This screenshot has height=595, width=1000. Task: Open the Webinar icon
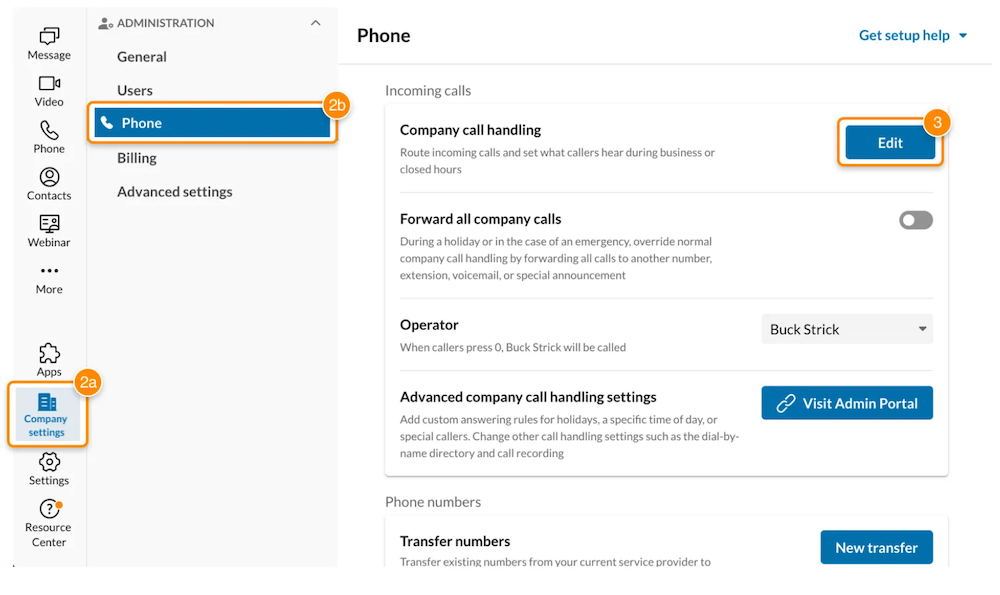coord(49,224)
